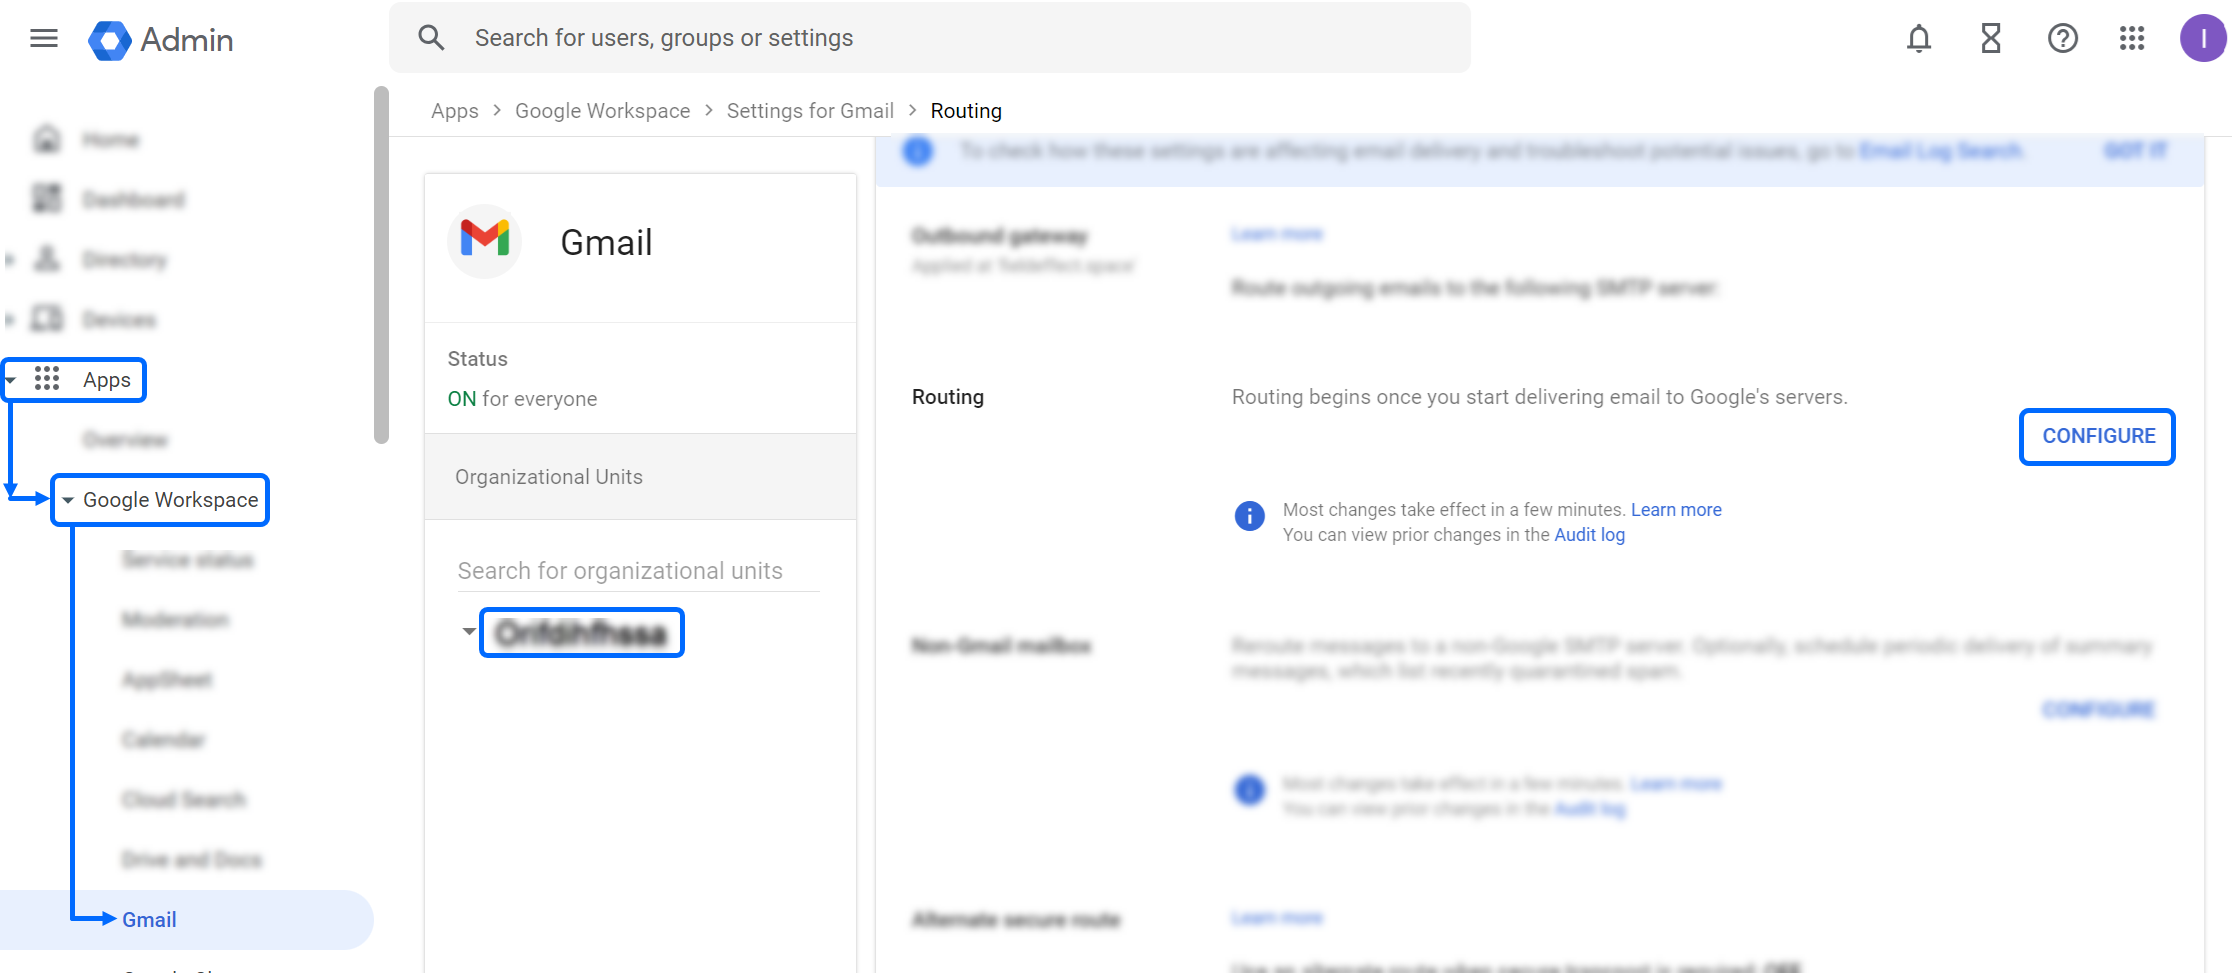Click the Routing breadcrumb text
The image size is (2232, 973).
pyautogui.click(x=966, y=111)
